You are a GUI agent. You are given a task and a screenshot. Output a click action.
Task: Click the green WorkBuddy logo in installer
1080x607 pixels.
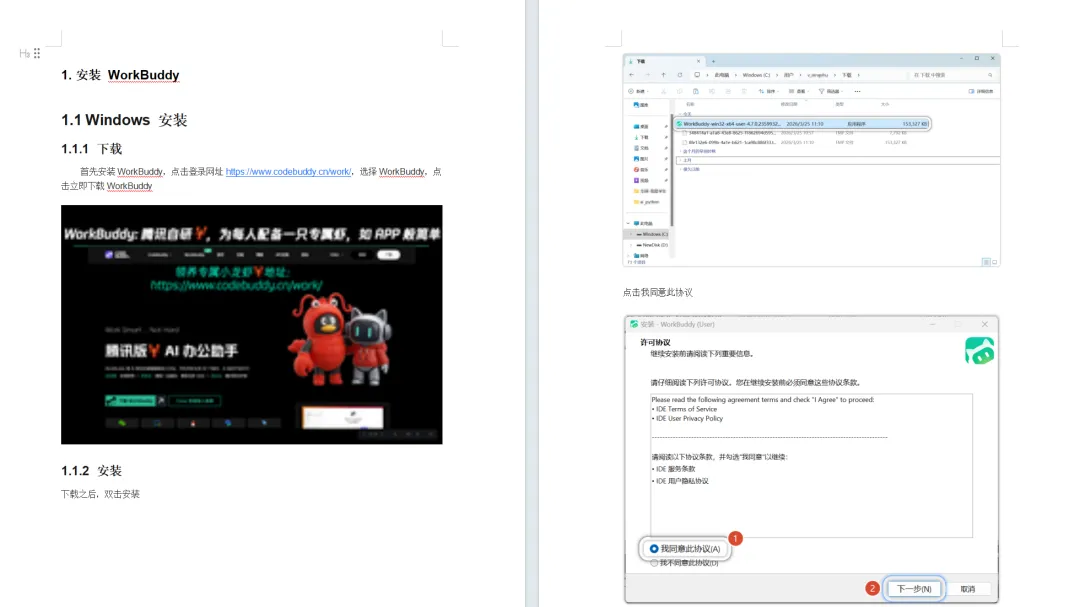pyautogui.click(x=979, y=351)
